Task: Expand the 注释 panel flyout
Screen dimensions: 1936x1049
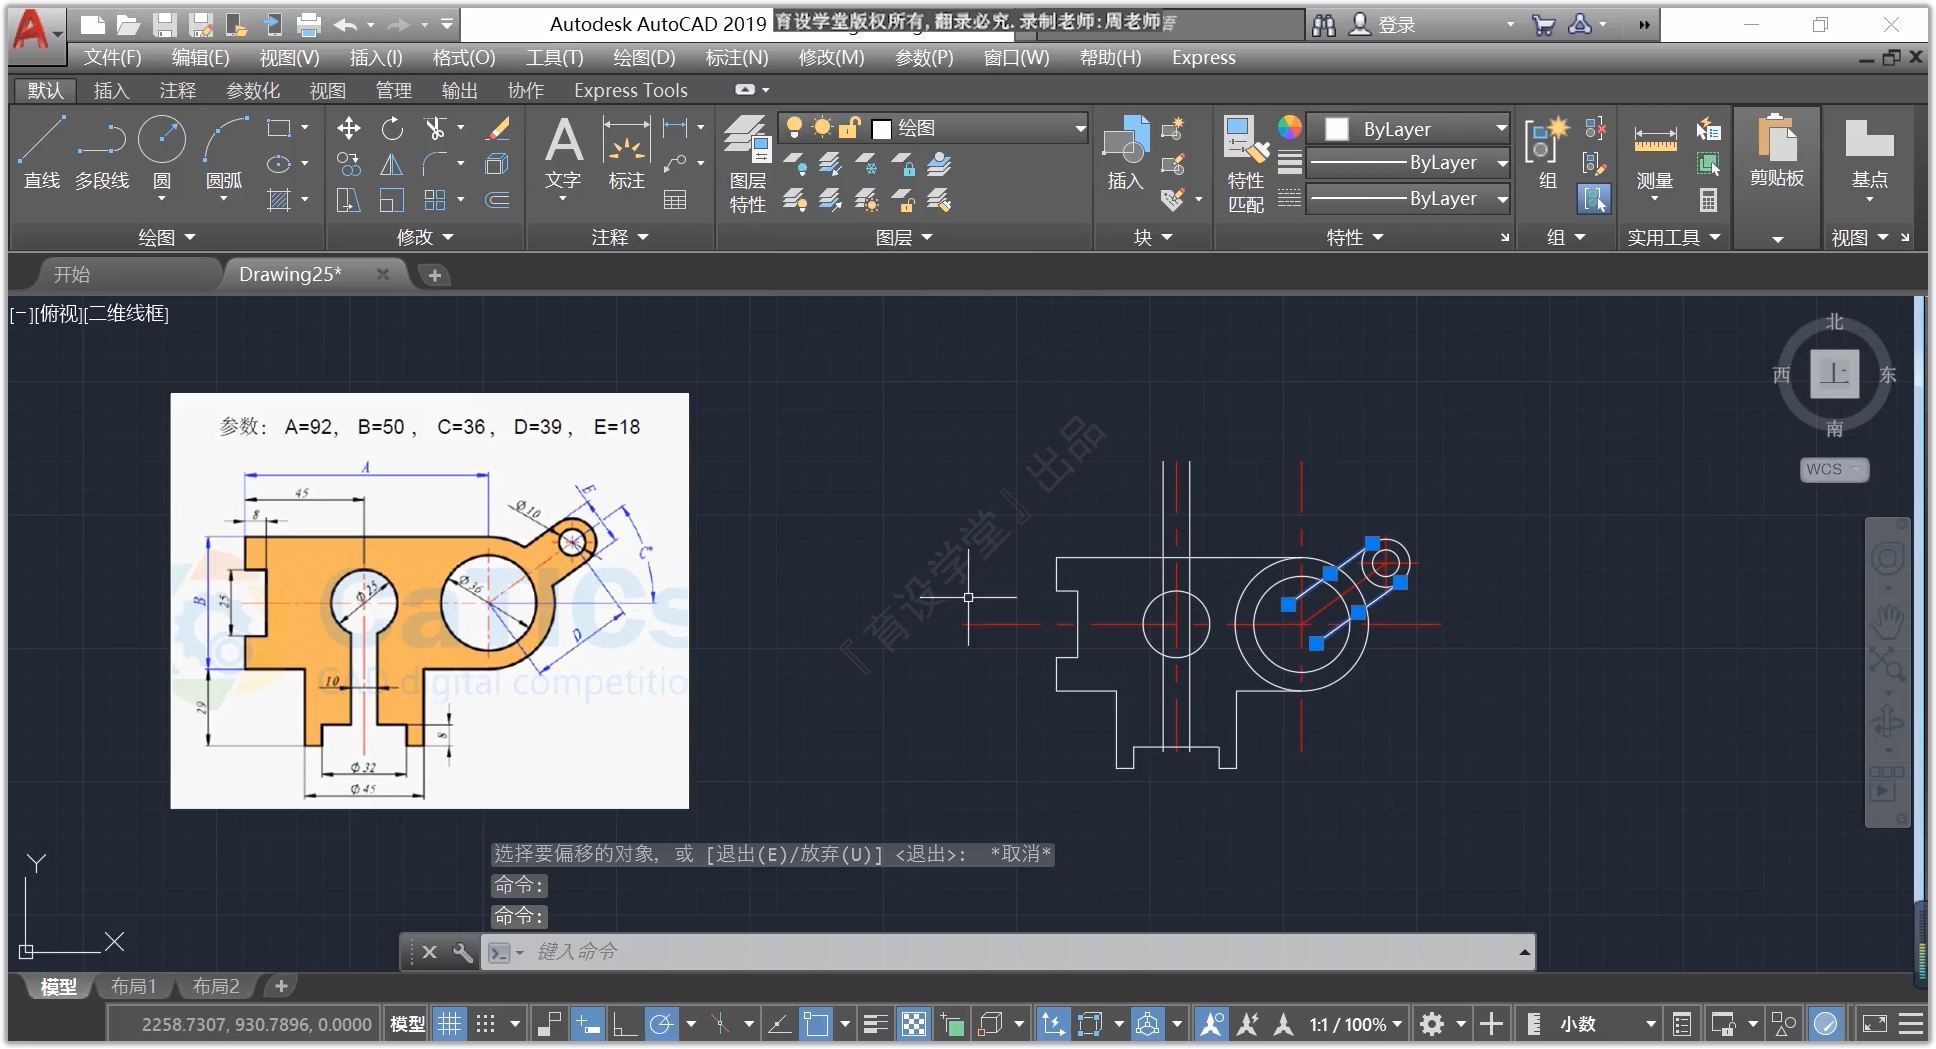Action: pyautogui.click(x=620, y=237)
